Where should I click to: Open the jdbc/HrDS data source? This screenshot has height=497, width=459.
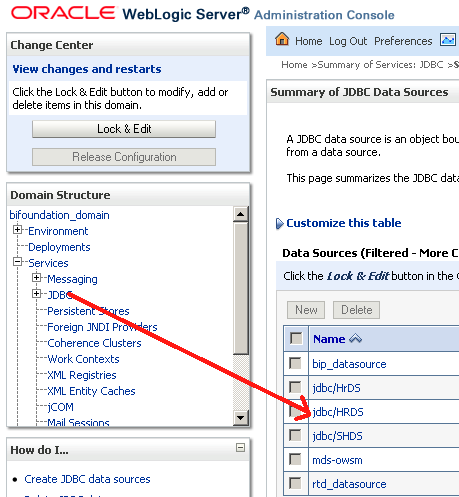pos(336,388)
